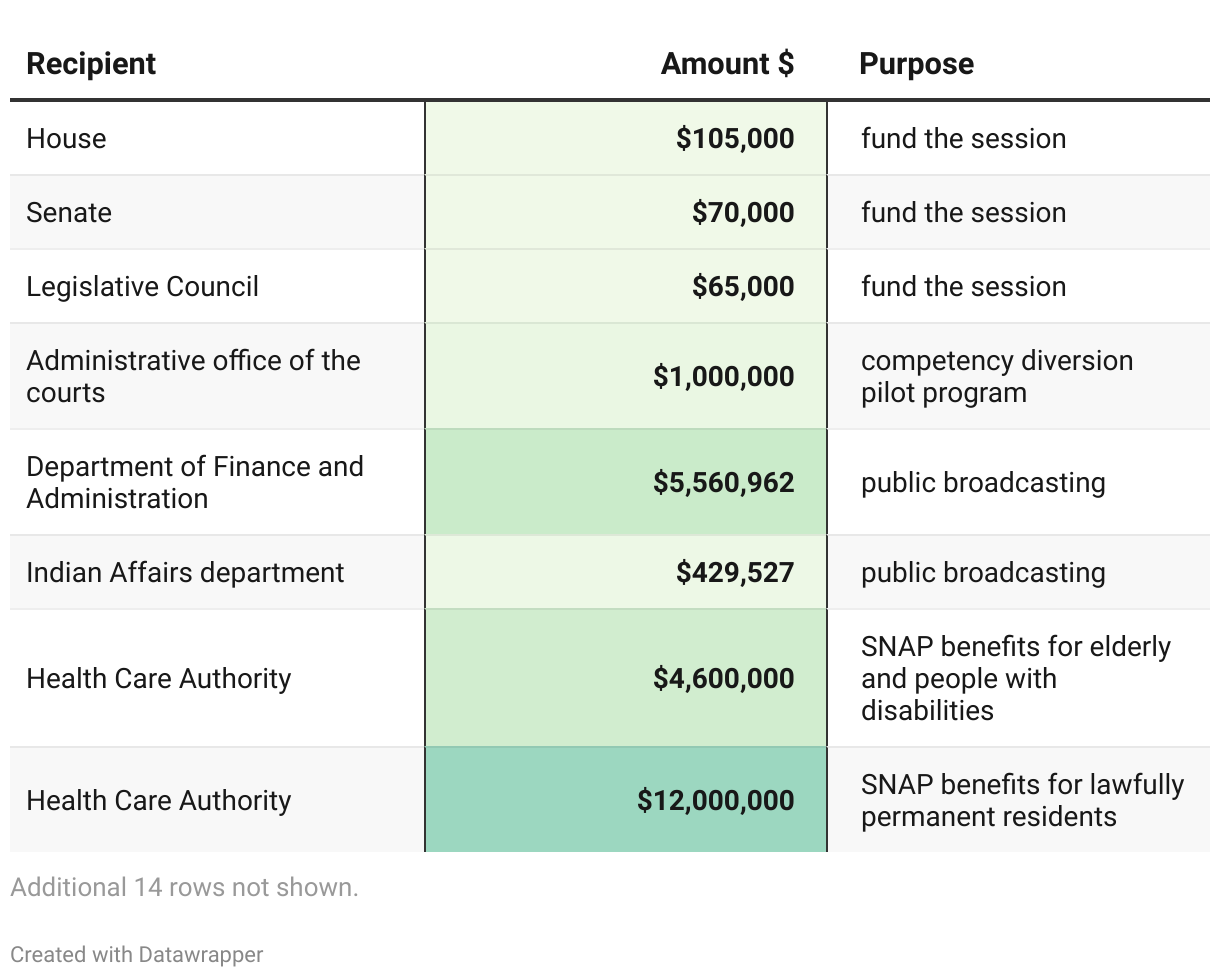Select "competency diversion pilot program" purpose cell

pyautogui.click(x=996, y=376)
